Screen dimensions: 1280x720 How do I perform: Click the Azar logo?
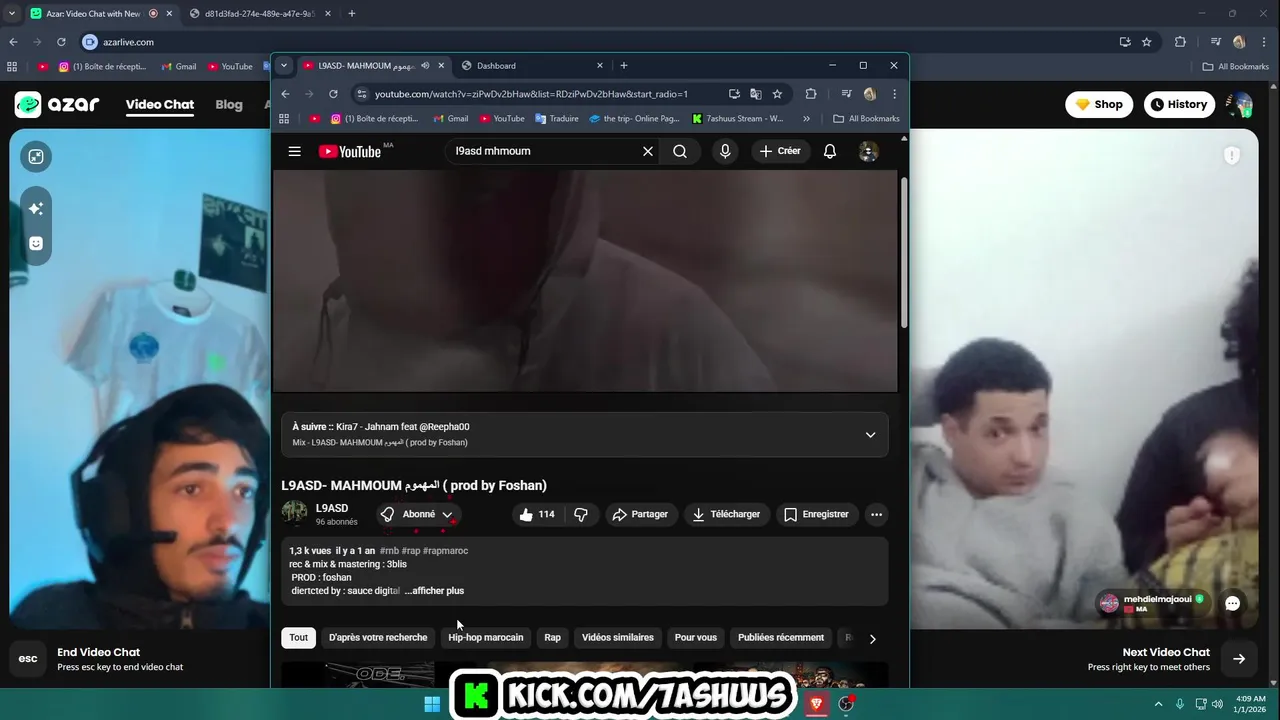coord(57,104)
